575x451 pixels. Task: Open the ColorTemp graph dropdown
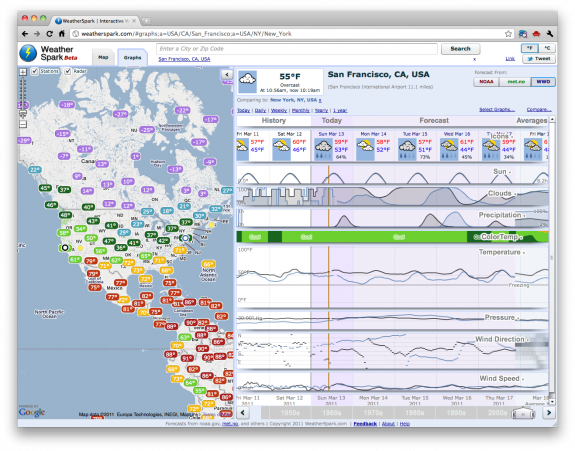click(x=521, y=238)
